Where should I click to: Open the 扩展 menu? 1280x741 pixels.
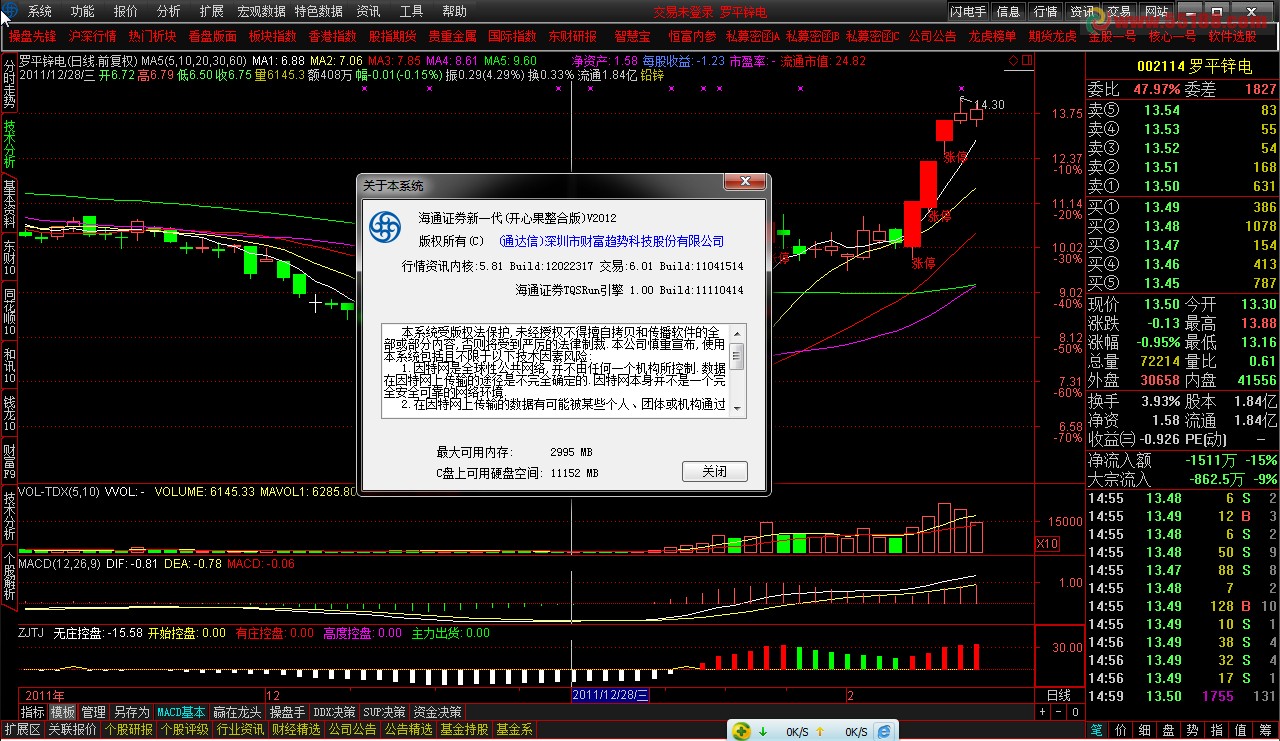click(212, 12)
